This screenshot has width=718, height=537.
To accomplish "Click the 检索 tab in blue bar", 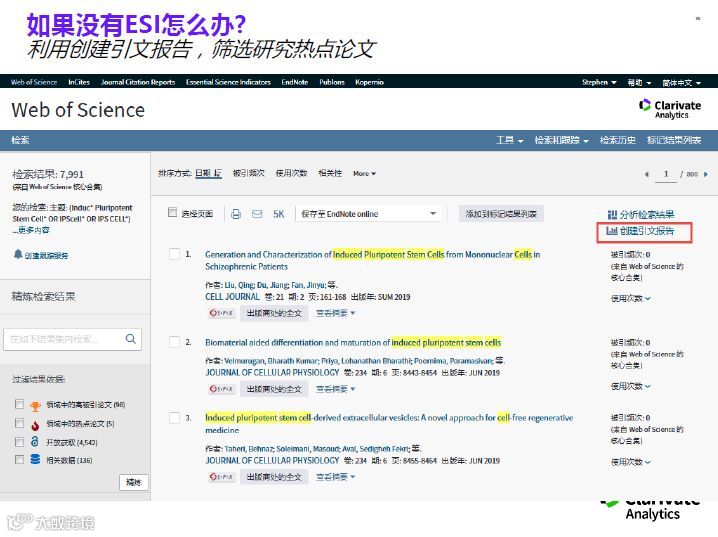I will point(20,140).
